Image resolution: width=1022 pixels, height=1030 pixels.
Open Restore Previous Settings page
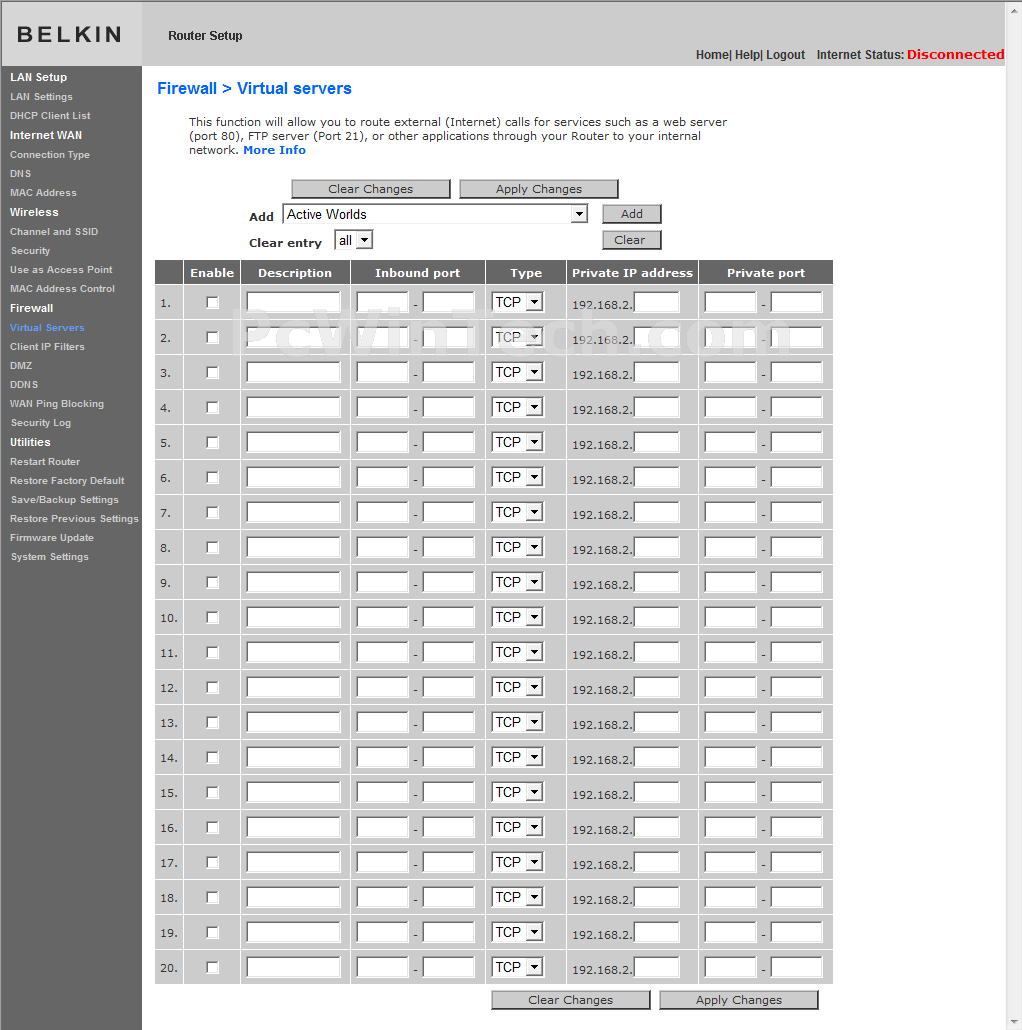[x=74, y=519]
